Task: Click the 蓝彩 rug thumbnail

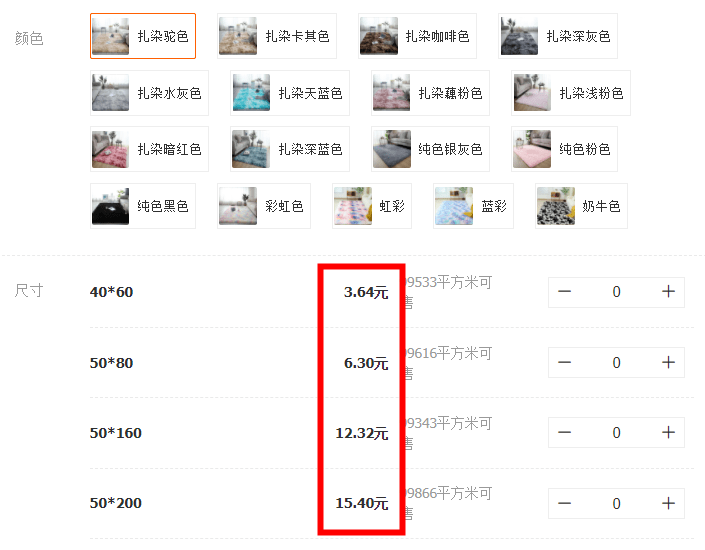Action: pos(454,206)
